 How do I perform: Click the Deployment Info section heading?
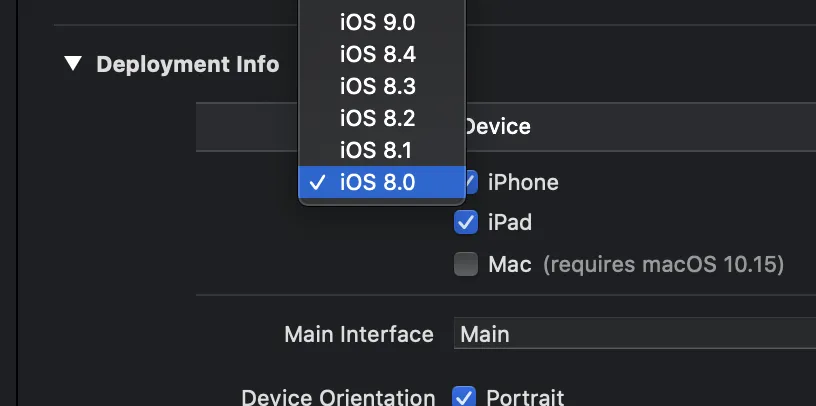(x=187, y=64)
